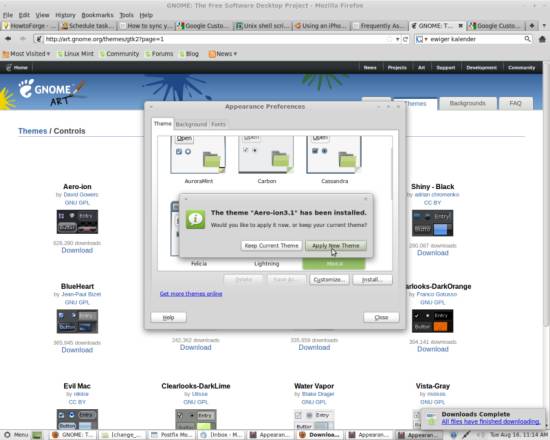The height and width of the screenshot is (440, 550).
Task: Follow Get more themes online link
Action: [x=191, y=294]
